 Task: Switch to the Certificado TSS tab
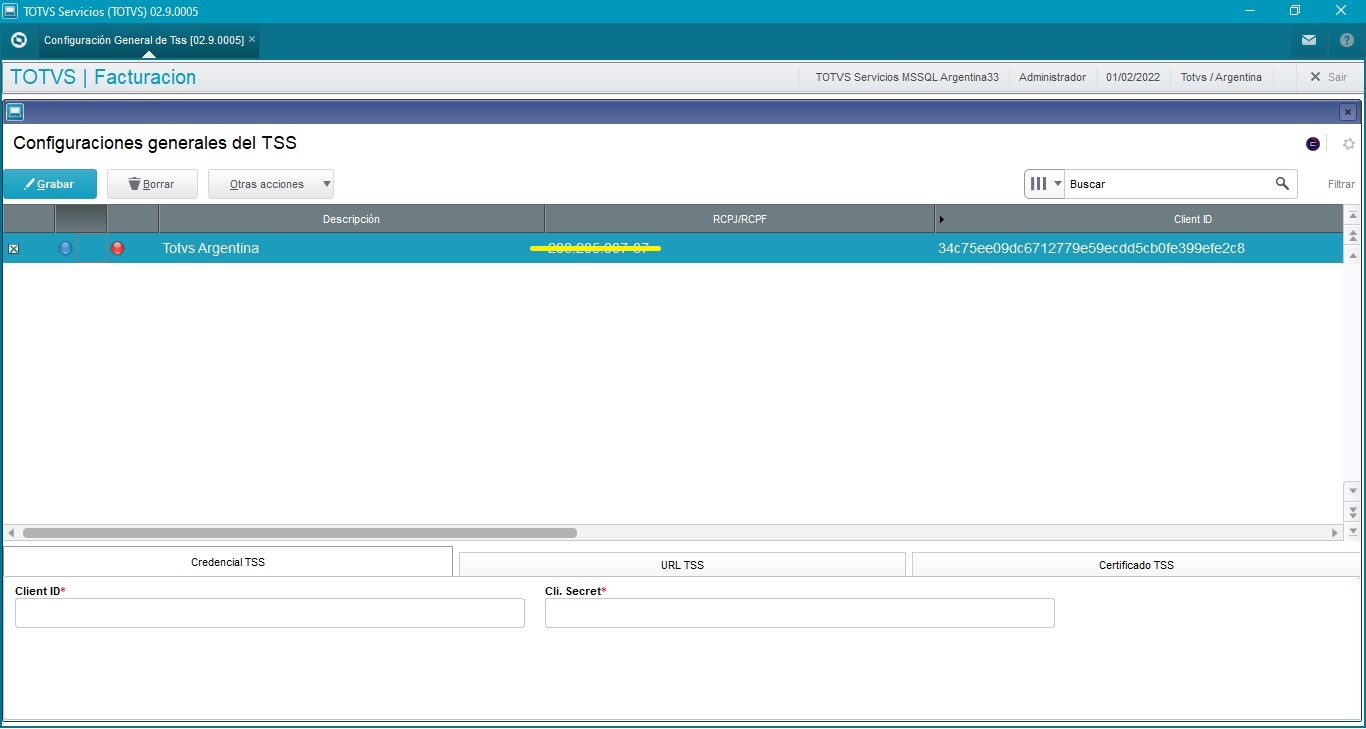[x=1136, y=565]
